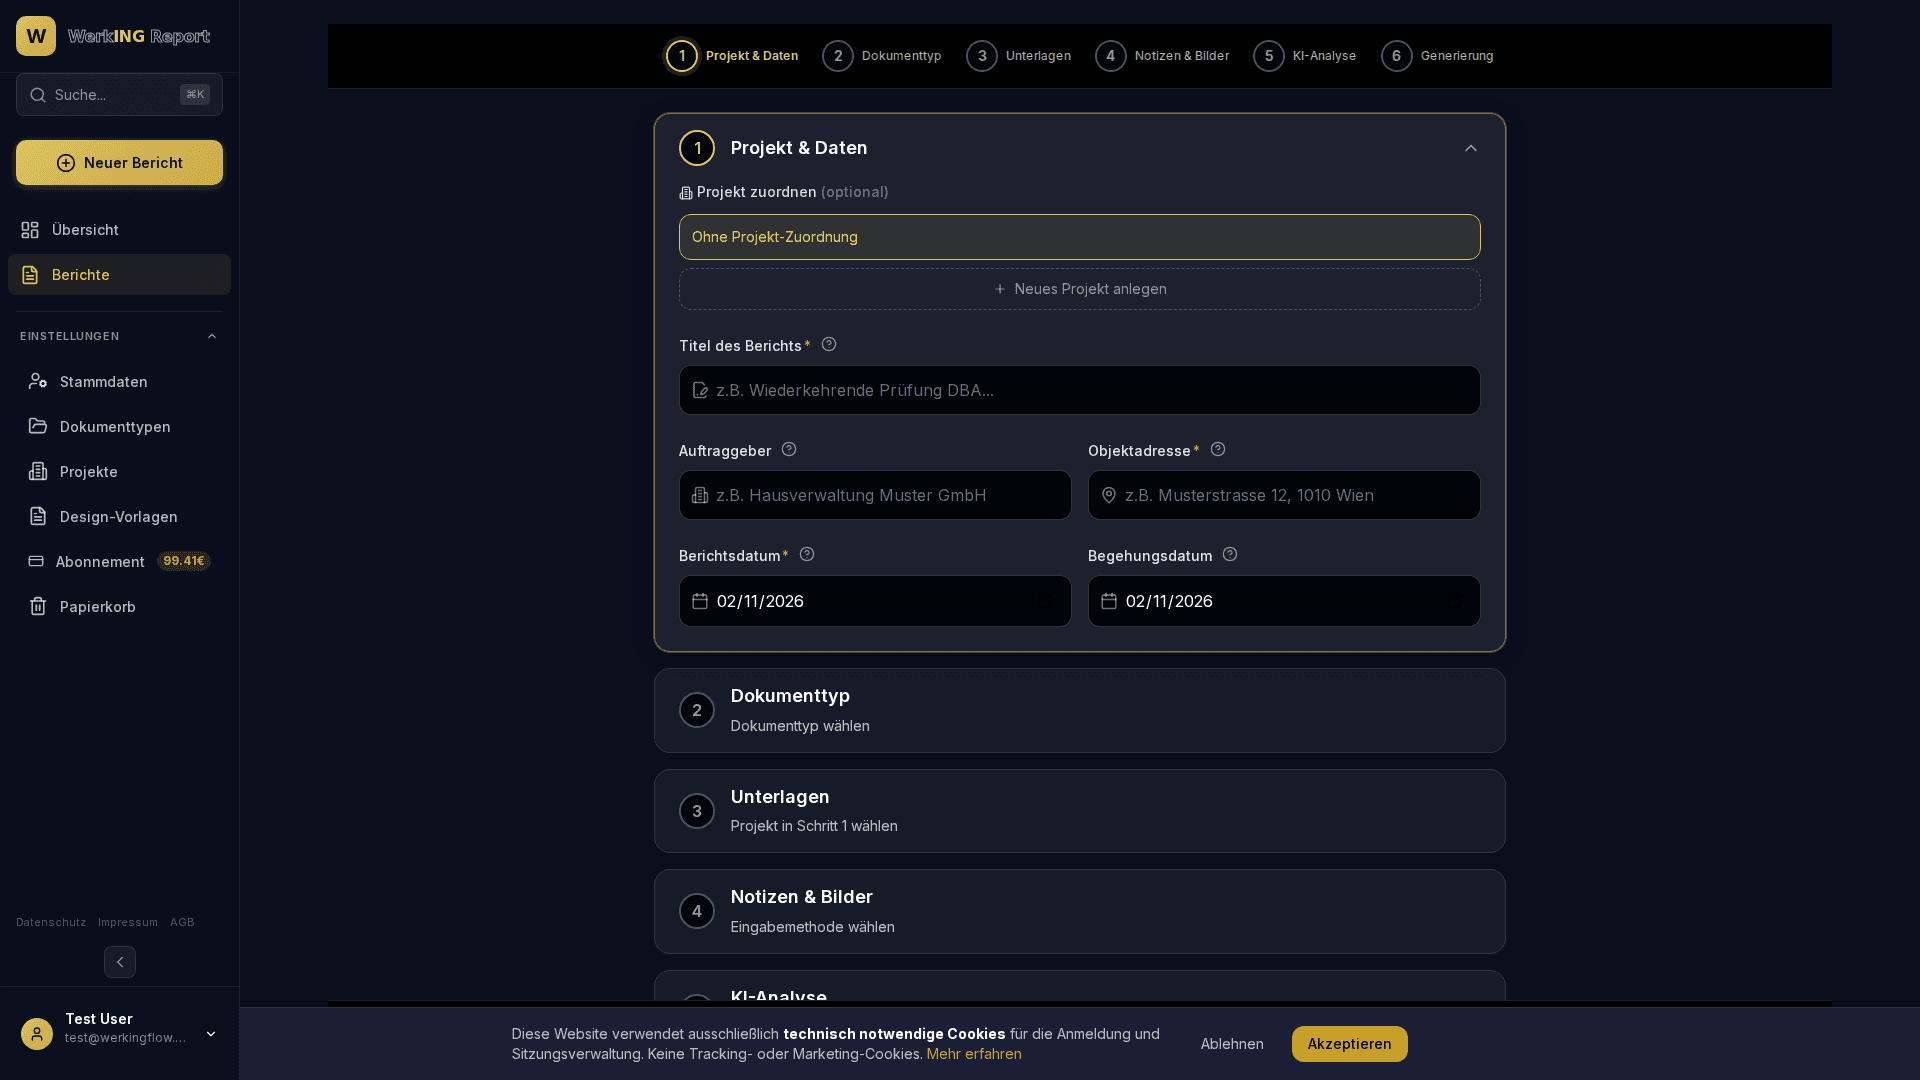The height and width of the screenshot is (1080, 1920).
Task: Click the Neuer Bericht button
Action: (x=119, y=163)
